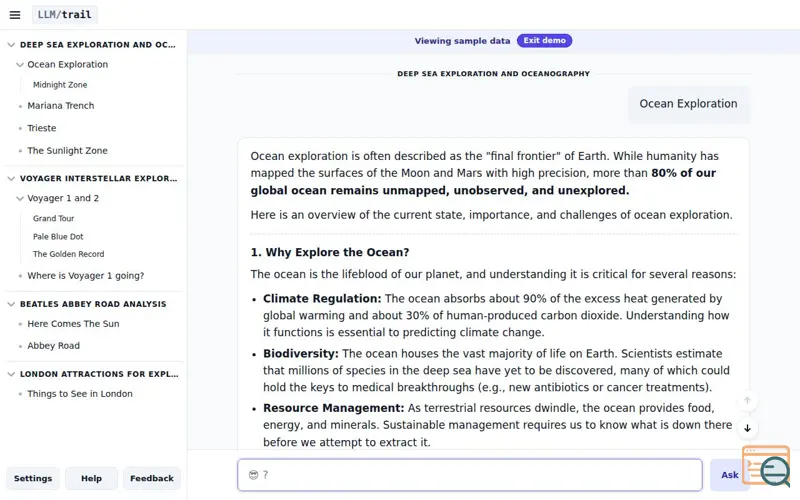
Task: Open The Golden Record item
Action: pyautogui.click(x=68, y=254)
